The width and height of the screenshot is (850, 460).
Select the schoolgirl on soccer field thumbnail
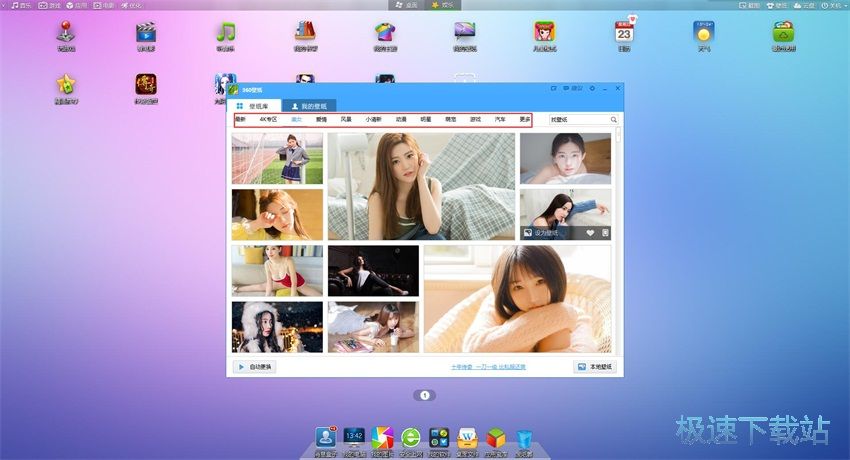(x=277, y=159)
